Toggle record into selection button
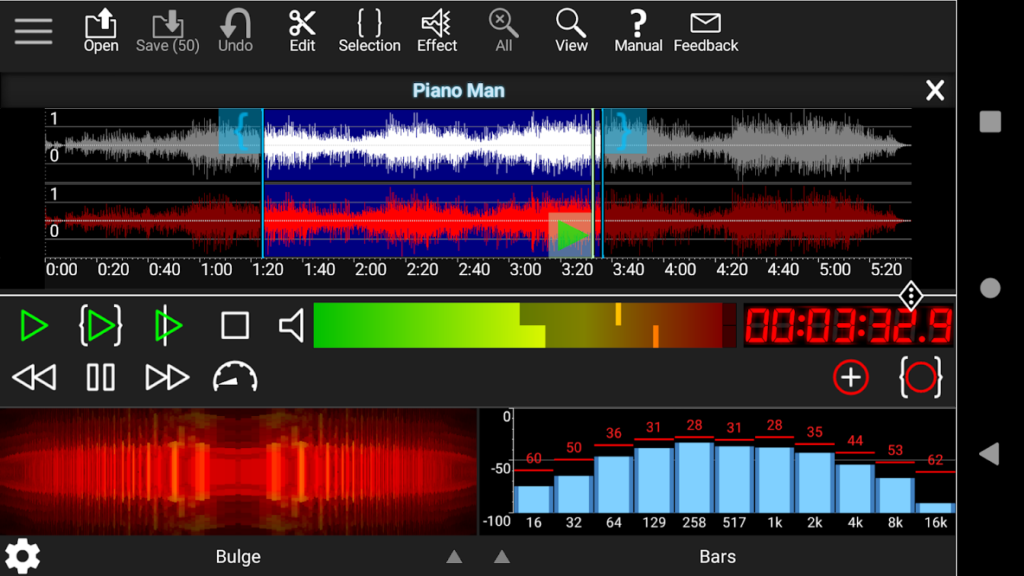The width and height of the screenshot is (1024, 576). (920, 377)
